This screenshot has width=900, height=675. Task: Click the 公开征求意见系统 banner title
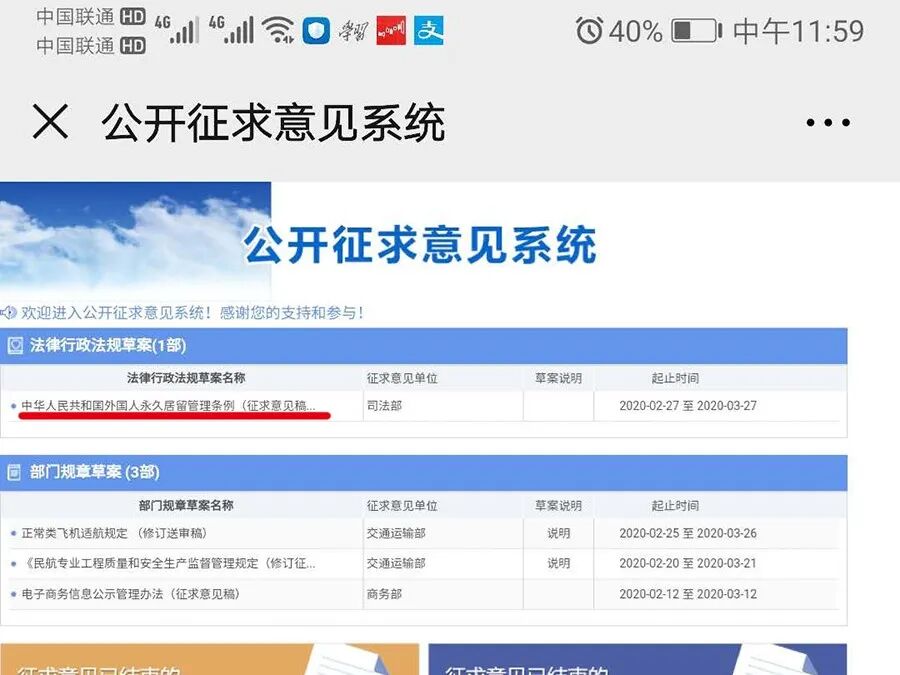coord(420,245)
